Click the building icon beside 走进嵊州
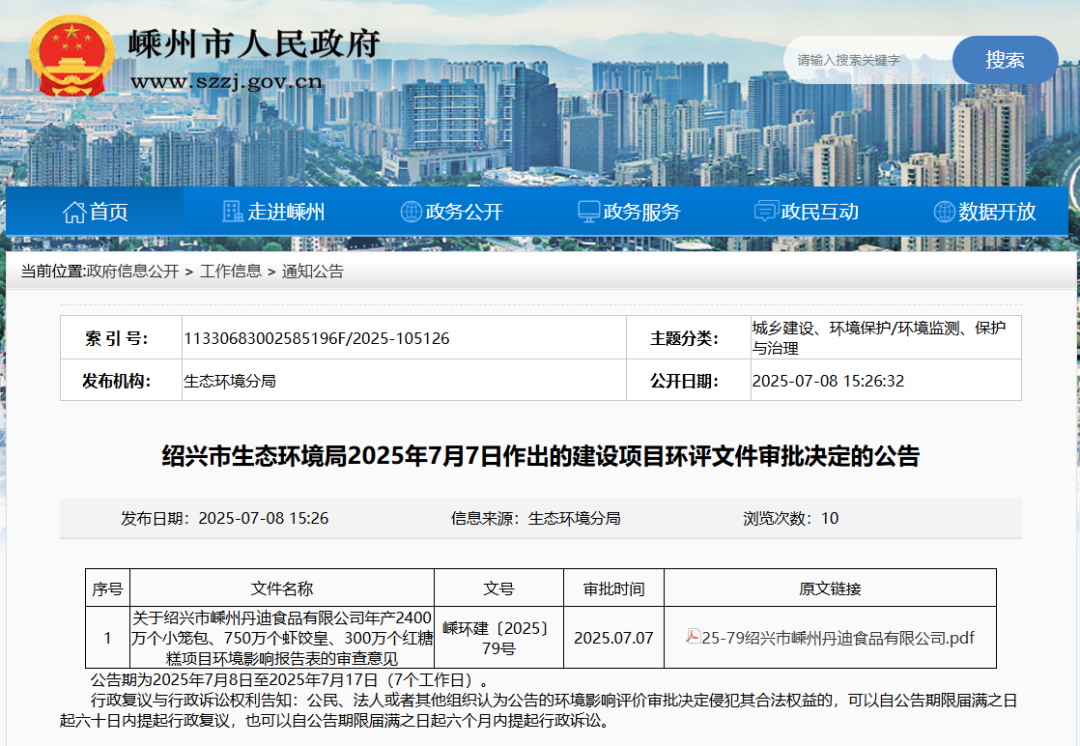 point(232,212)
